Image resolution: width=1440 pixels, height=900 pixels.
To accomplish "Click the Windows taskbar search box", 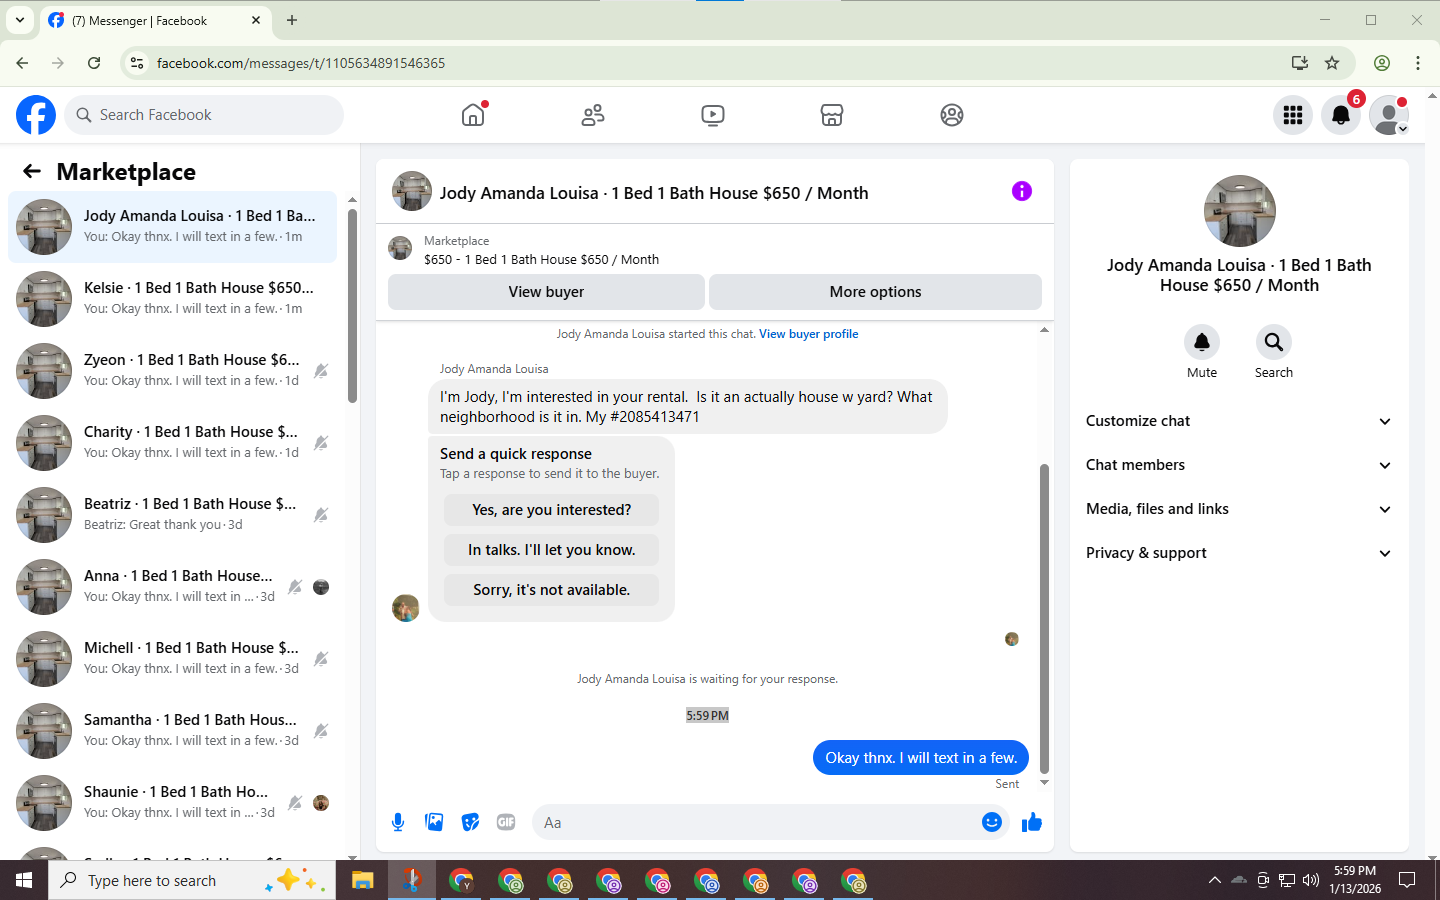I will 192,880.
